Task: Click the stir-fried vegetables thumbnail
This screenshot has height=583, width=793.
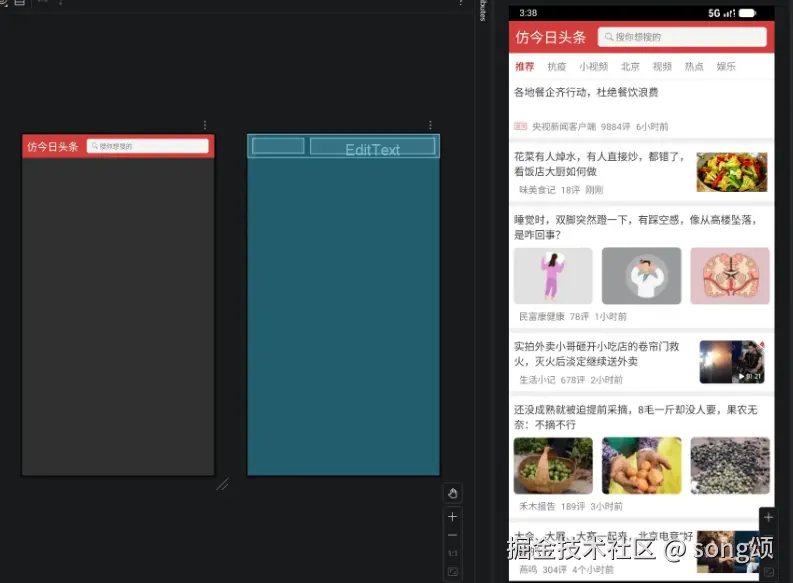Action: coord(732,172)
